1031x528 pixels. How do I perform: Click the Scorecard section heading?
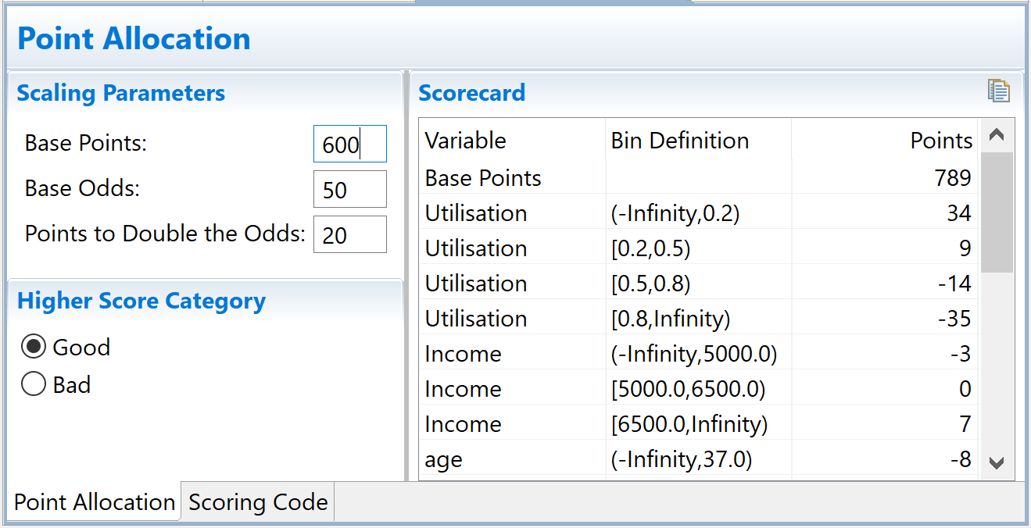coord(472,93)
